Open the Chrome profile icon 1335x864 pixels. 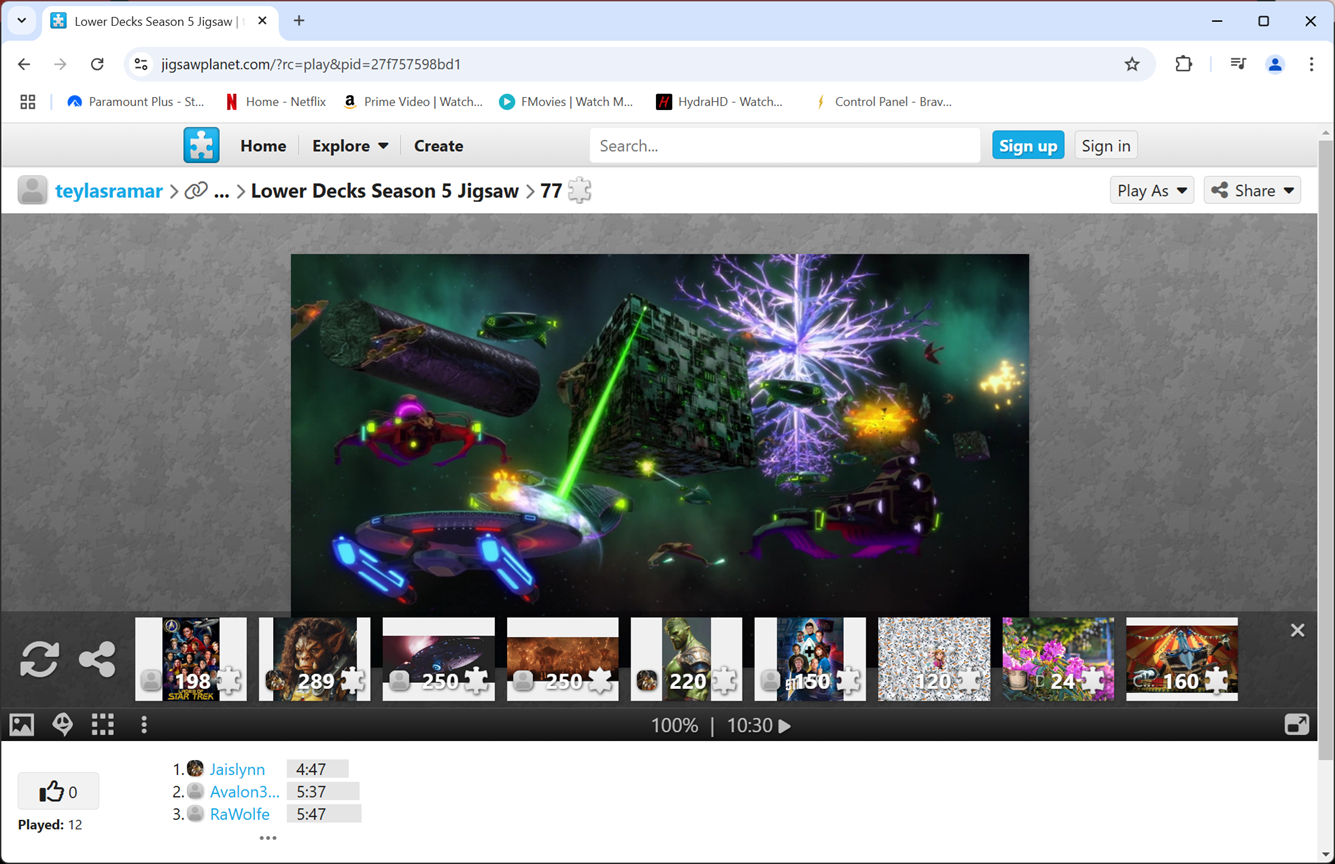click(x=1275, y=64)
